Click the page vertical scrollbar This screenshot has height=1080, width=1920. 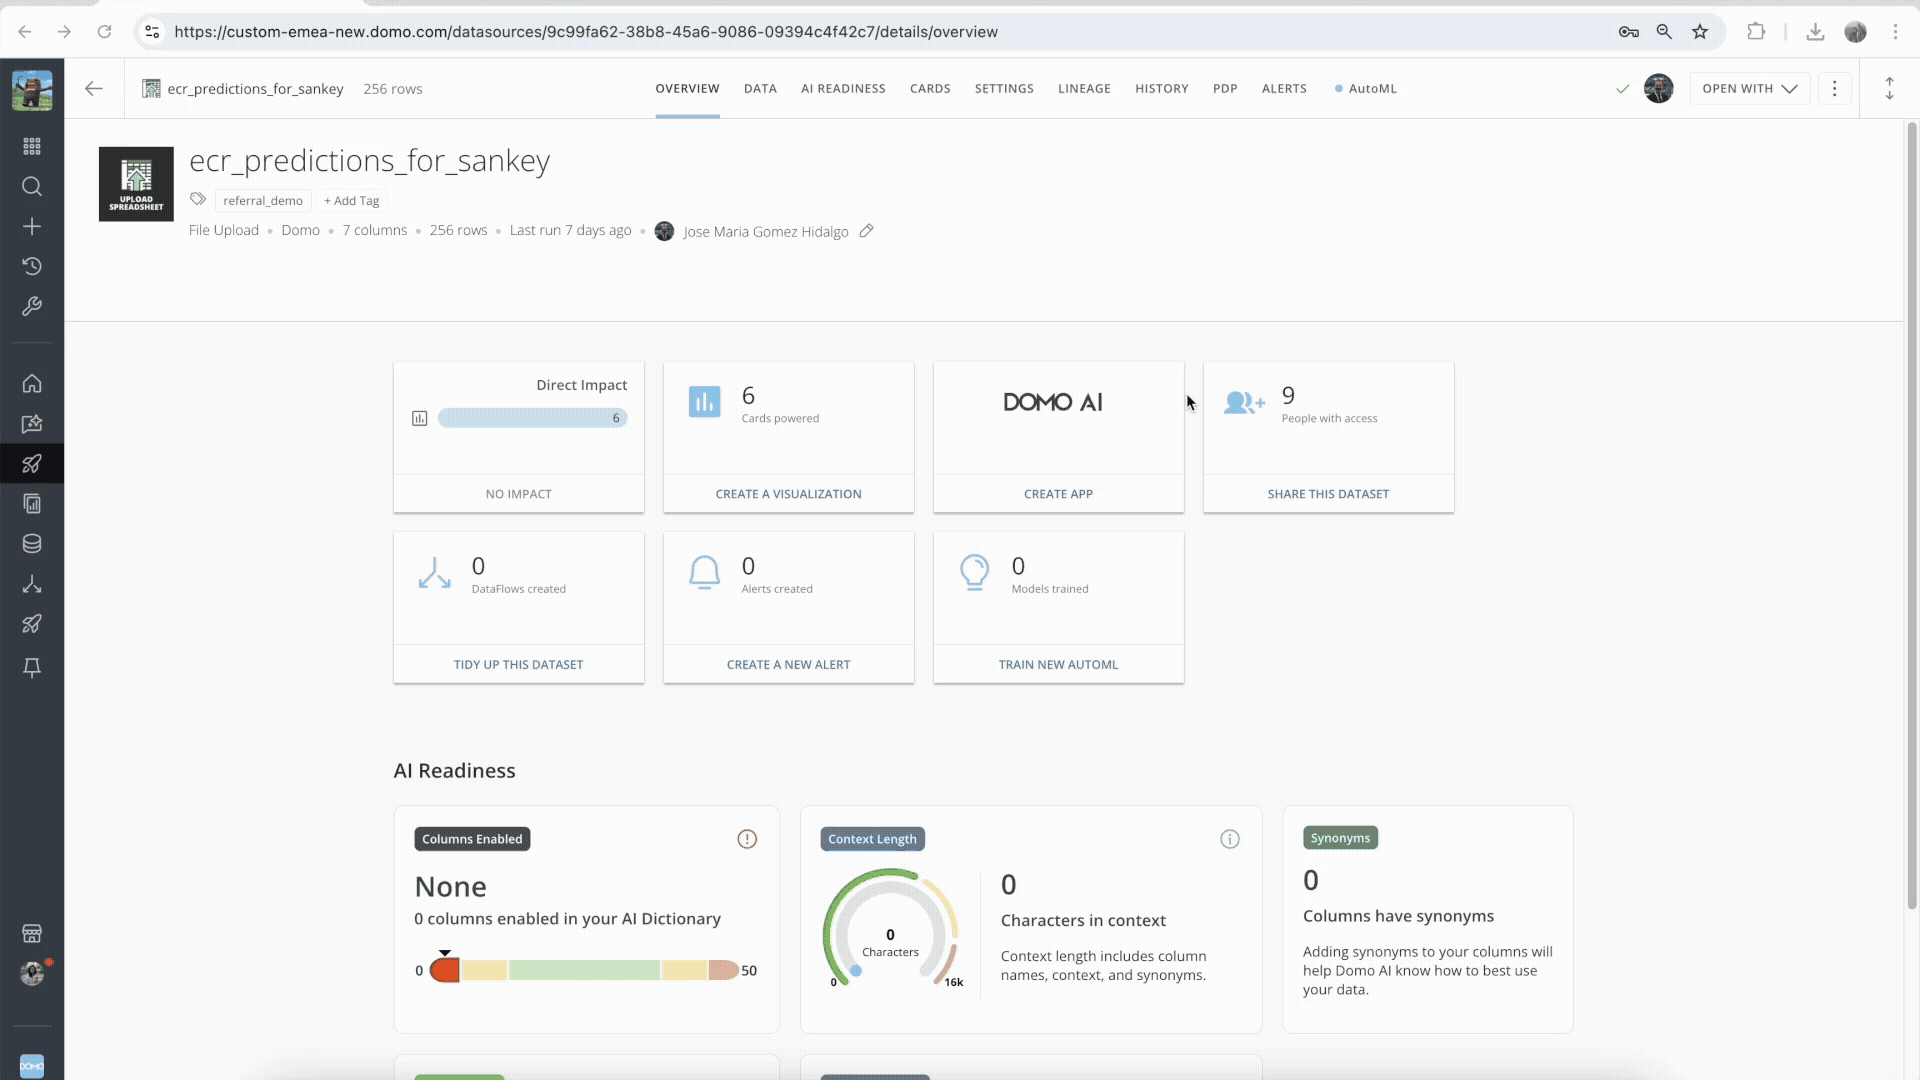click(1911, 515)
